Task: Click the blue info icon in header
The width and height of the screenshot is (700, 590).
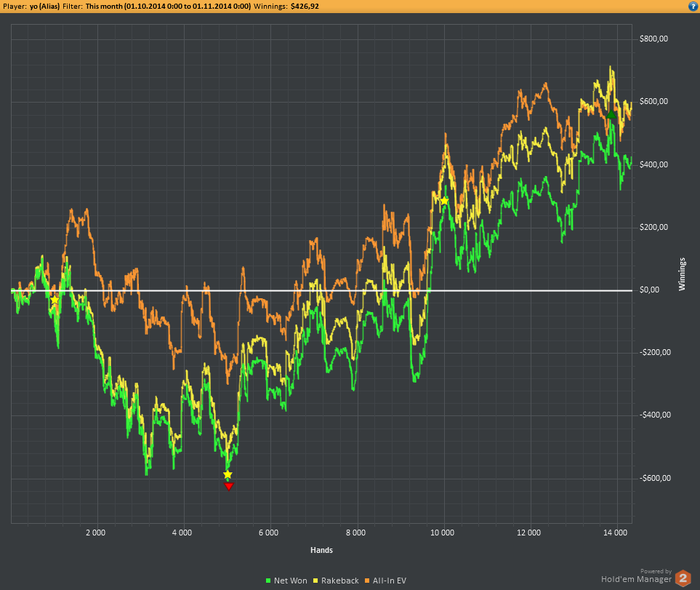Action: (x=693, y=6)
